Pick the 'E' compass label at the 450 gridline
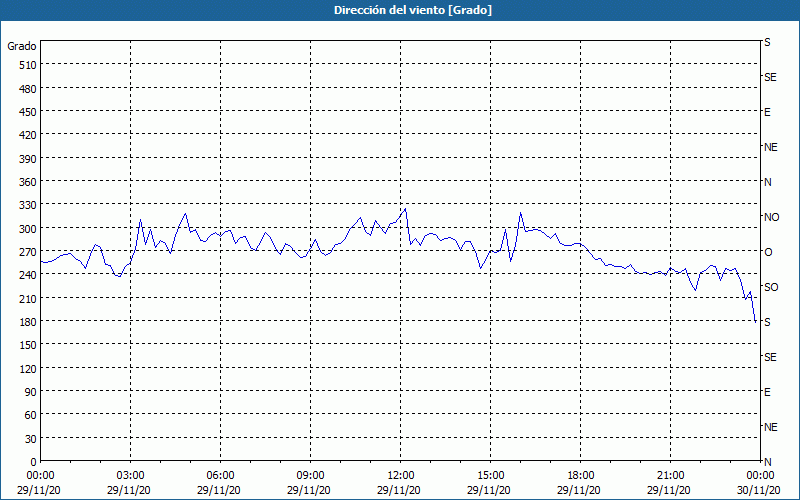The width and height of the screenshot is (800, 500). click(767, 112)
